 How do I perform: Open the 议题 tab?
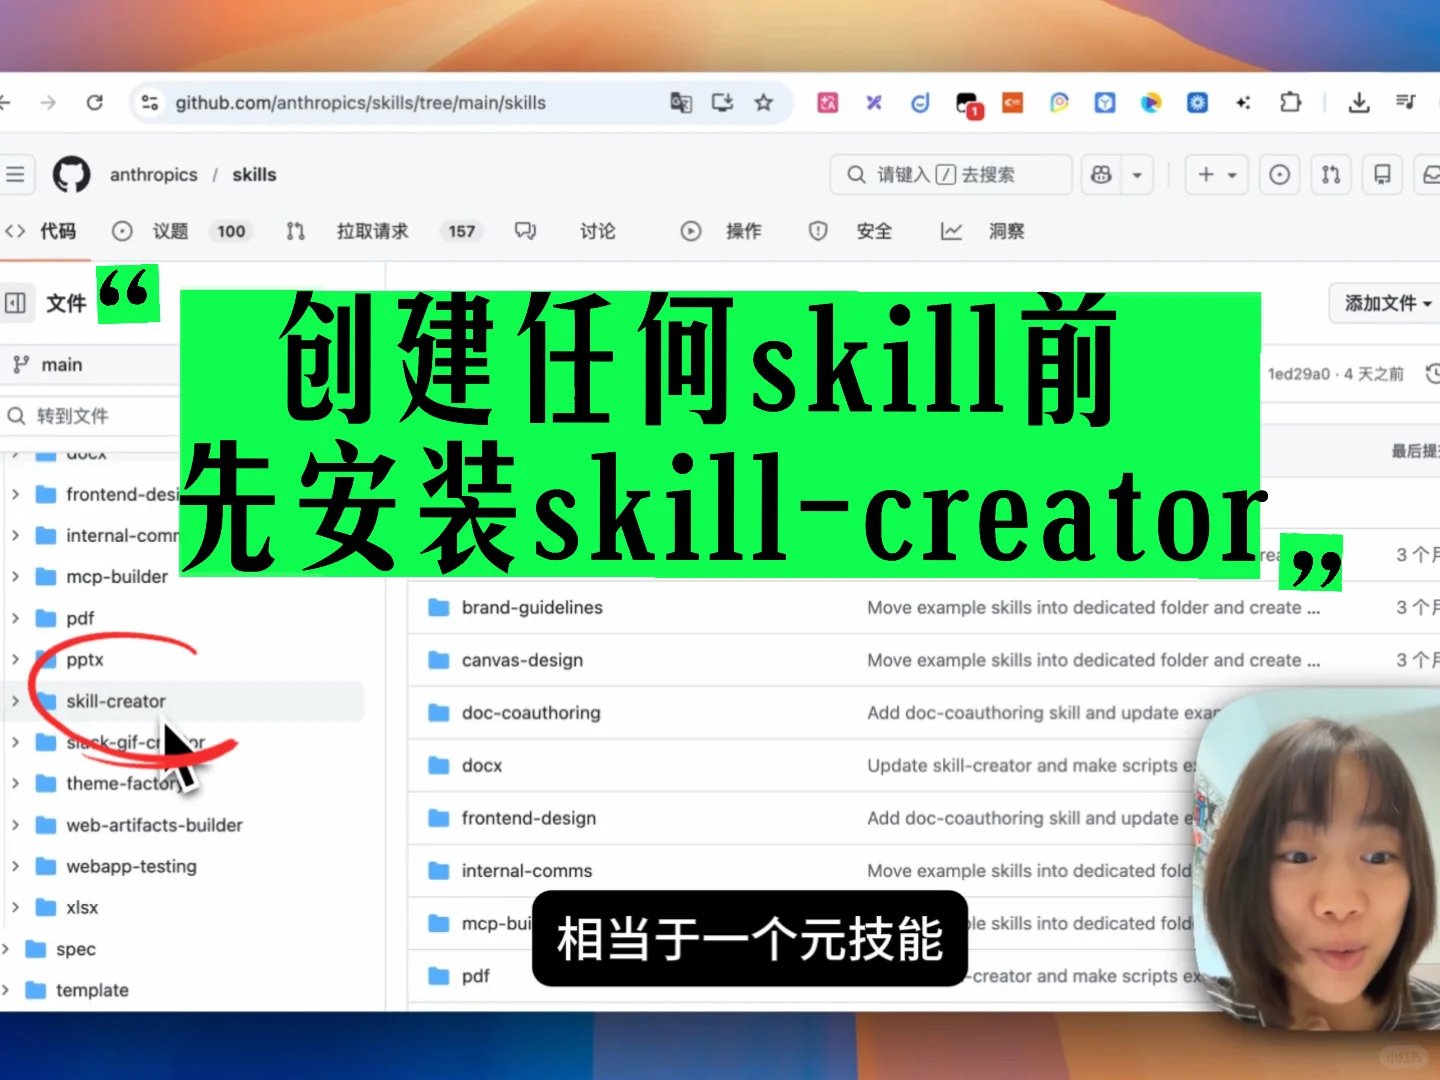pyautogui.click(x=181, y=231)
